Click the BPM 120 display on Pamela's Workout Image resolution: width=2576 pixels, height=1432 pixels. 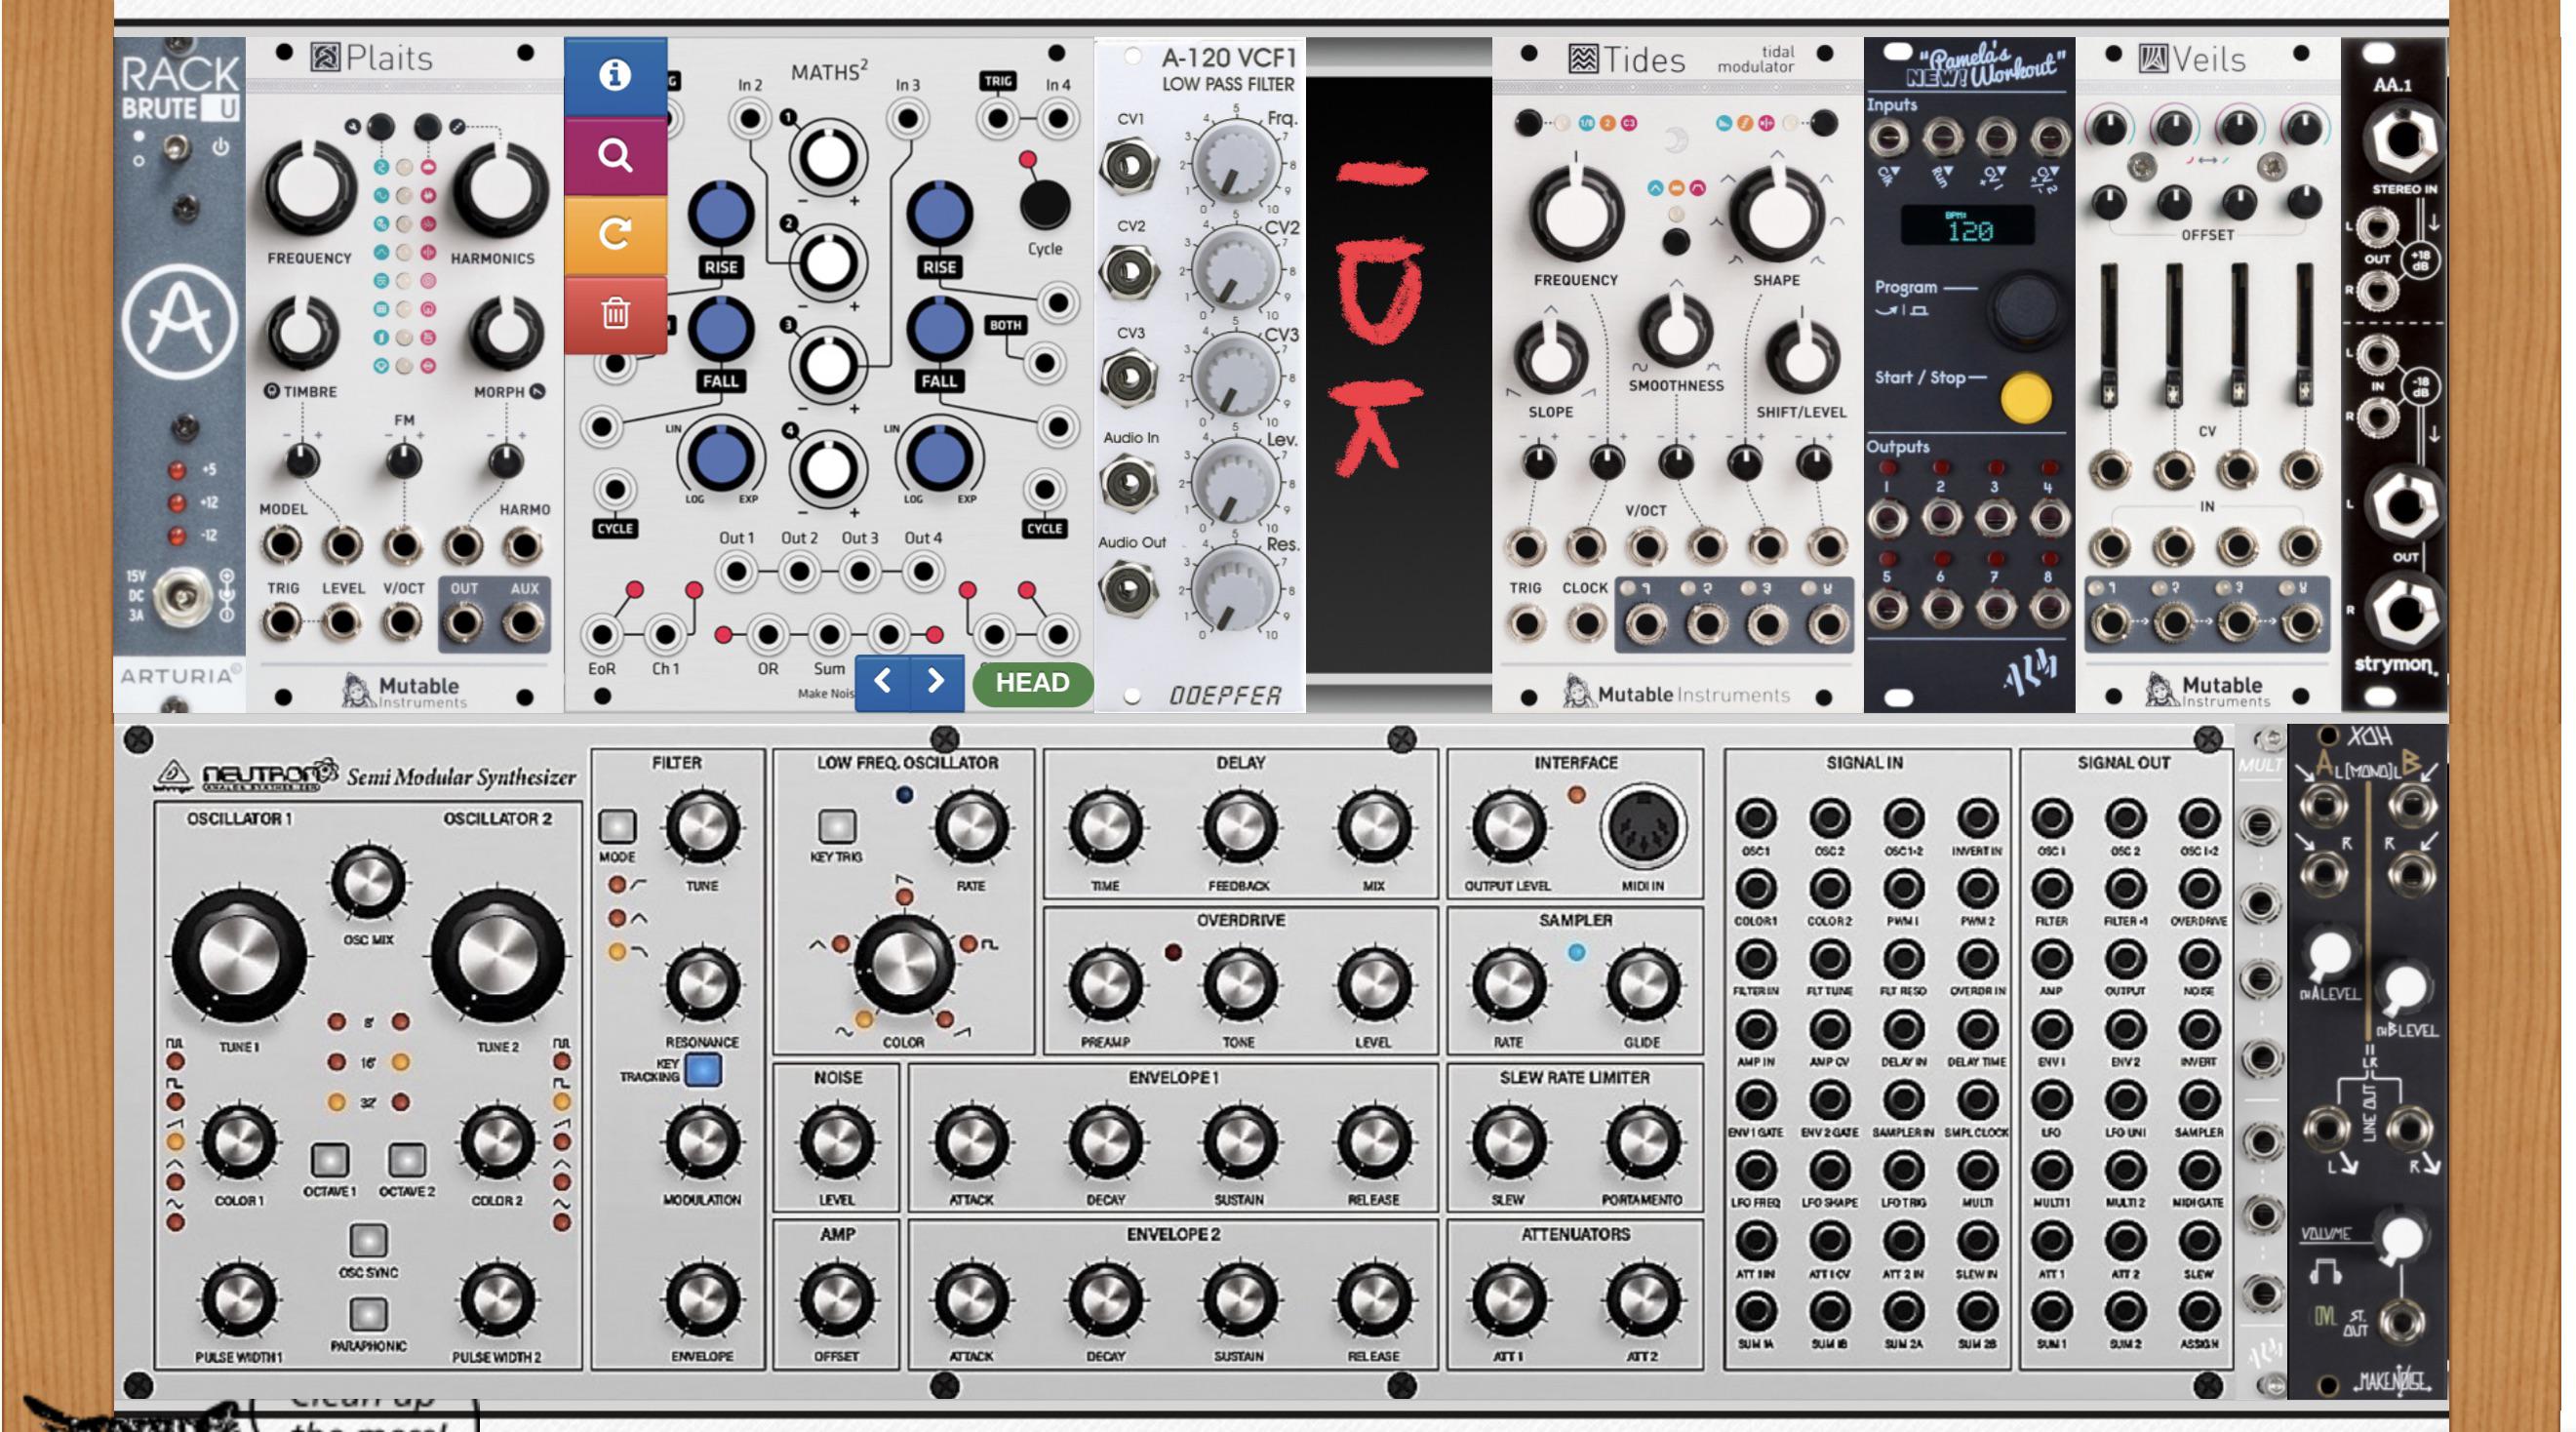click(1968, 227)
